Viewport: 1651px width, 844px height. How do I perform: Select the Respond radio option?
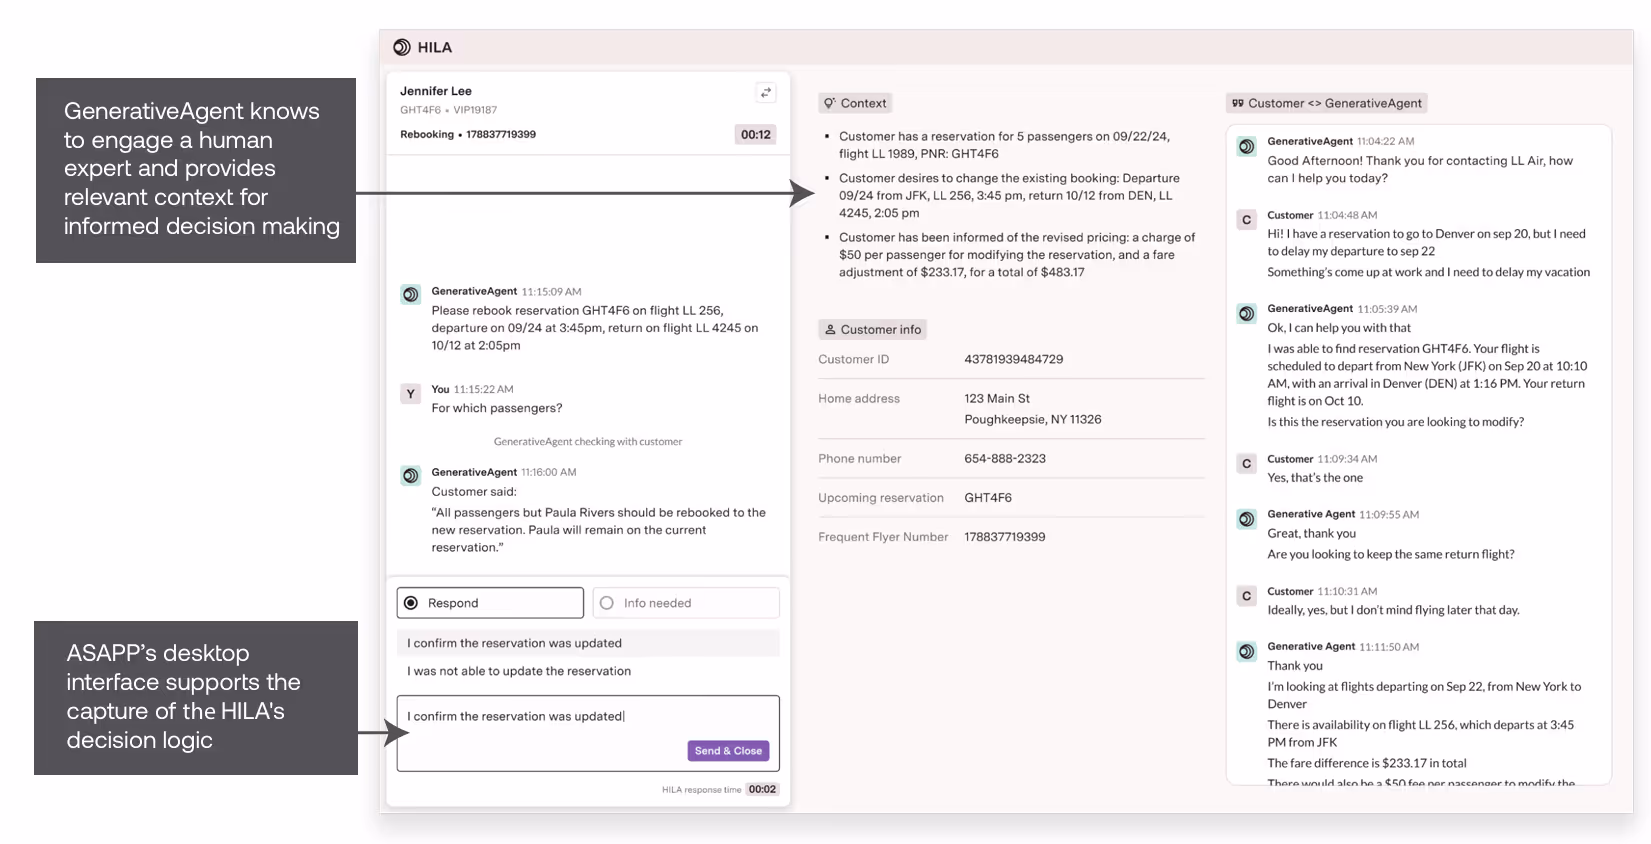pos(490,603)
